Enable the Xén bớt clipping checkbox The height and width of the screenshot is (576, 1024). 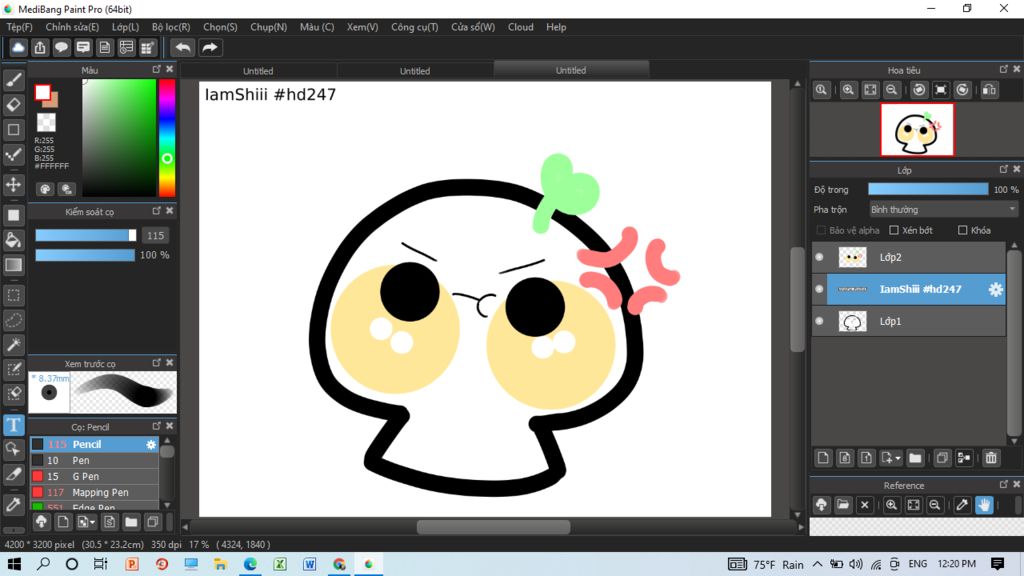(x=894, y=231)
